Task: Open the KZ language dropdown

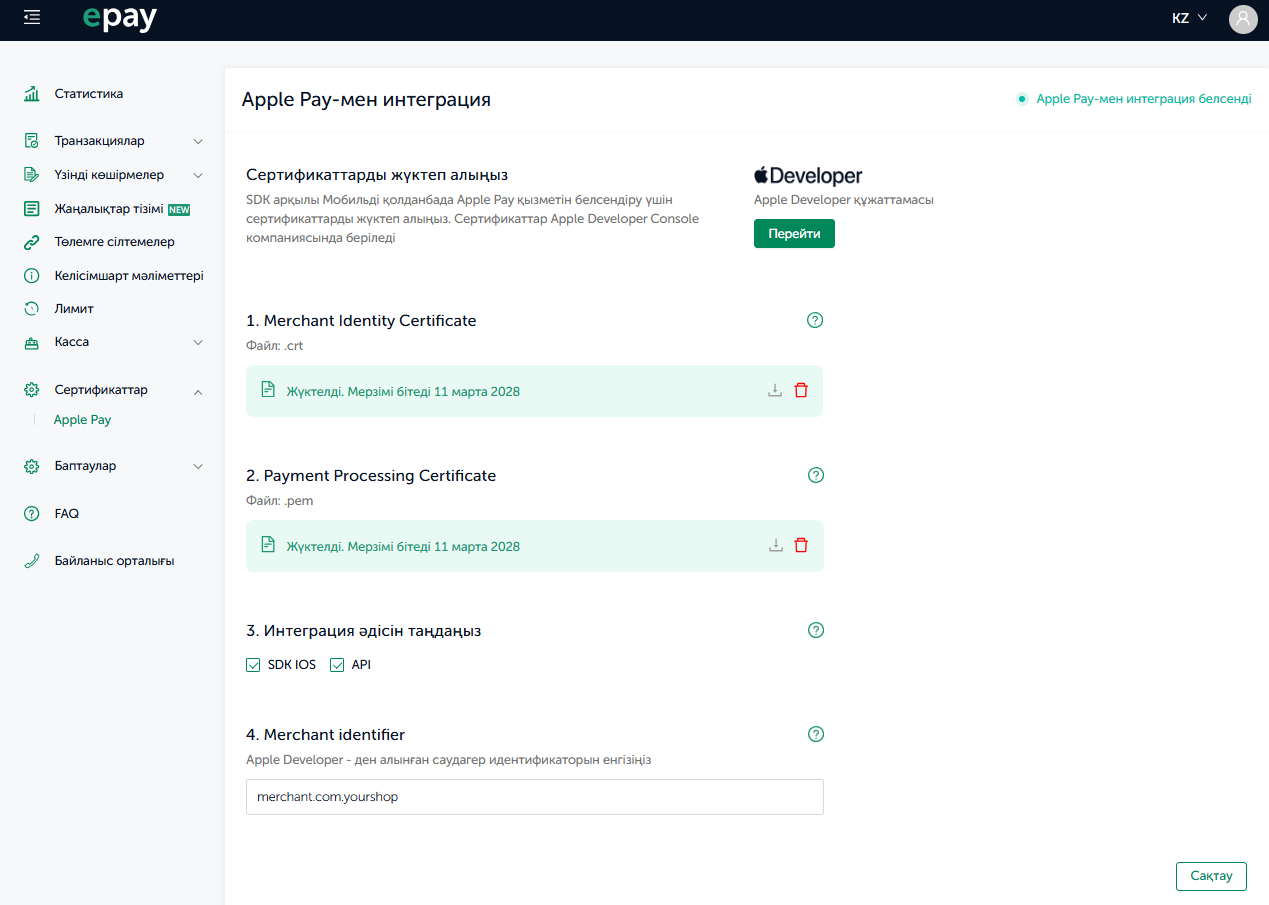Action: click(1190, 18)
